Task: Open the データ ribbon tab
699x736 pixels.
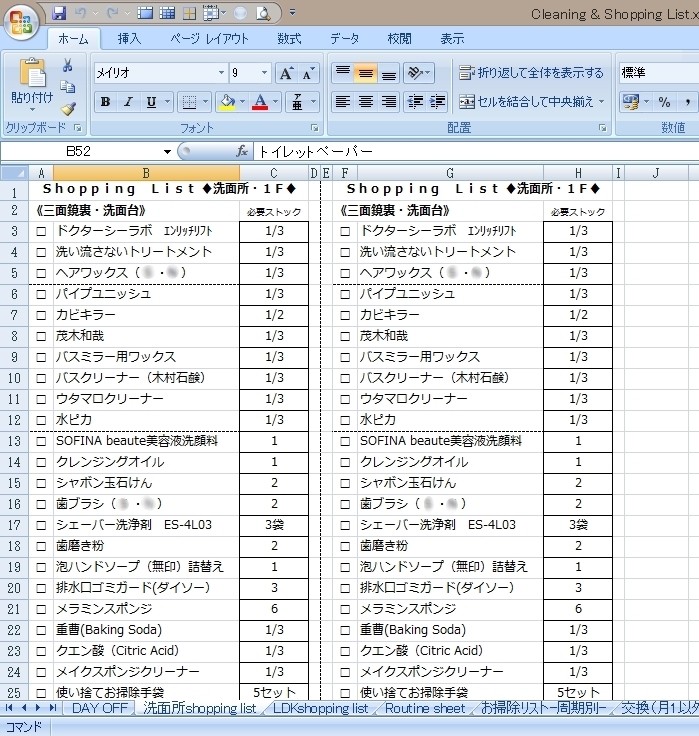Action: [345, 38]
